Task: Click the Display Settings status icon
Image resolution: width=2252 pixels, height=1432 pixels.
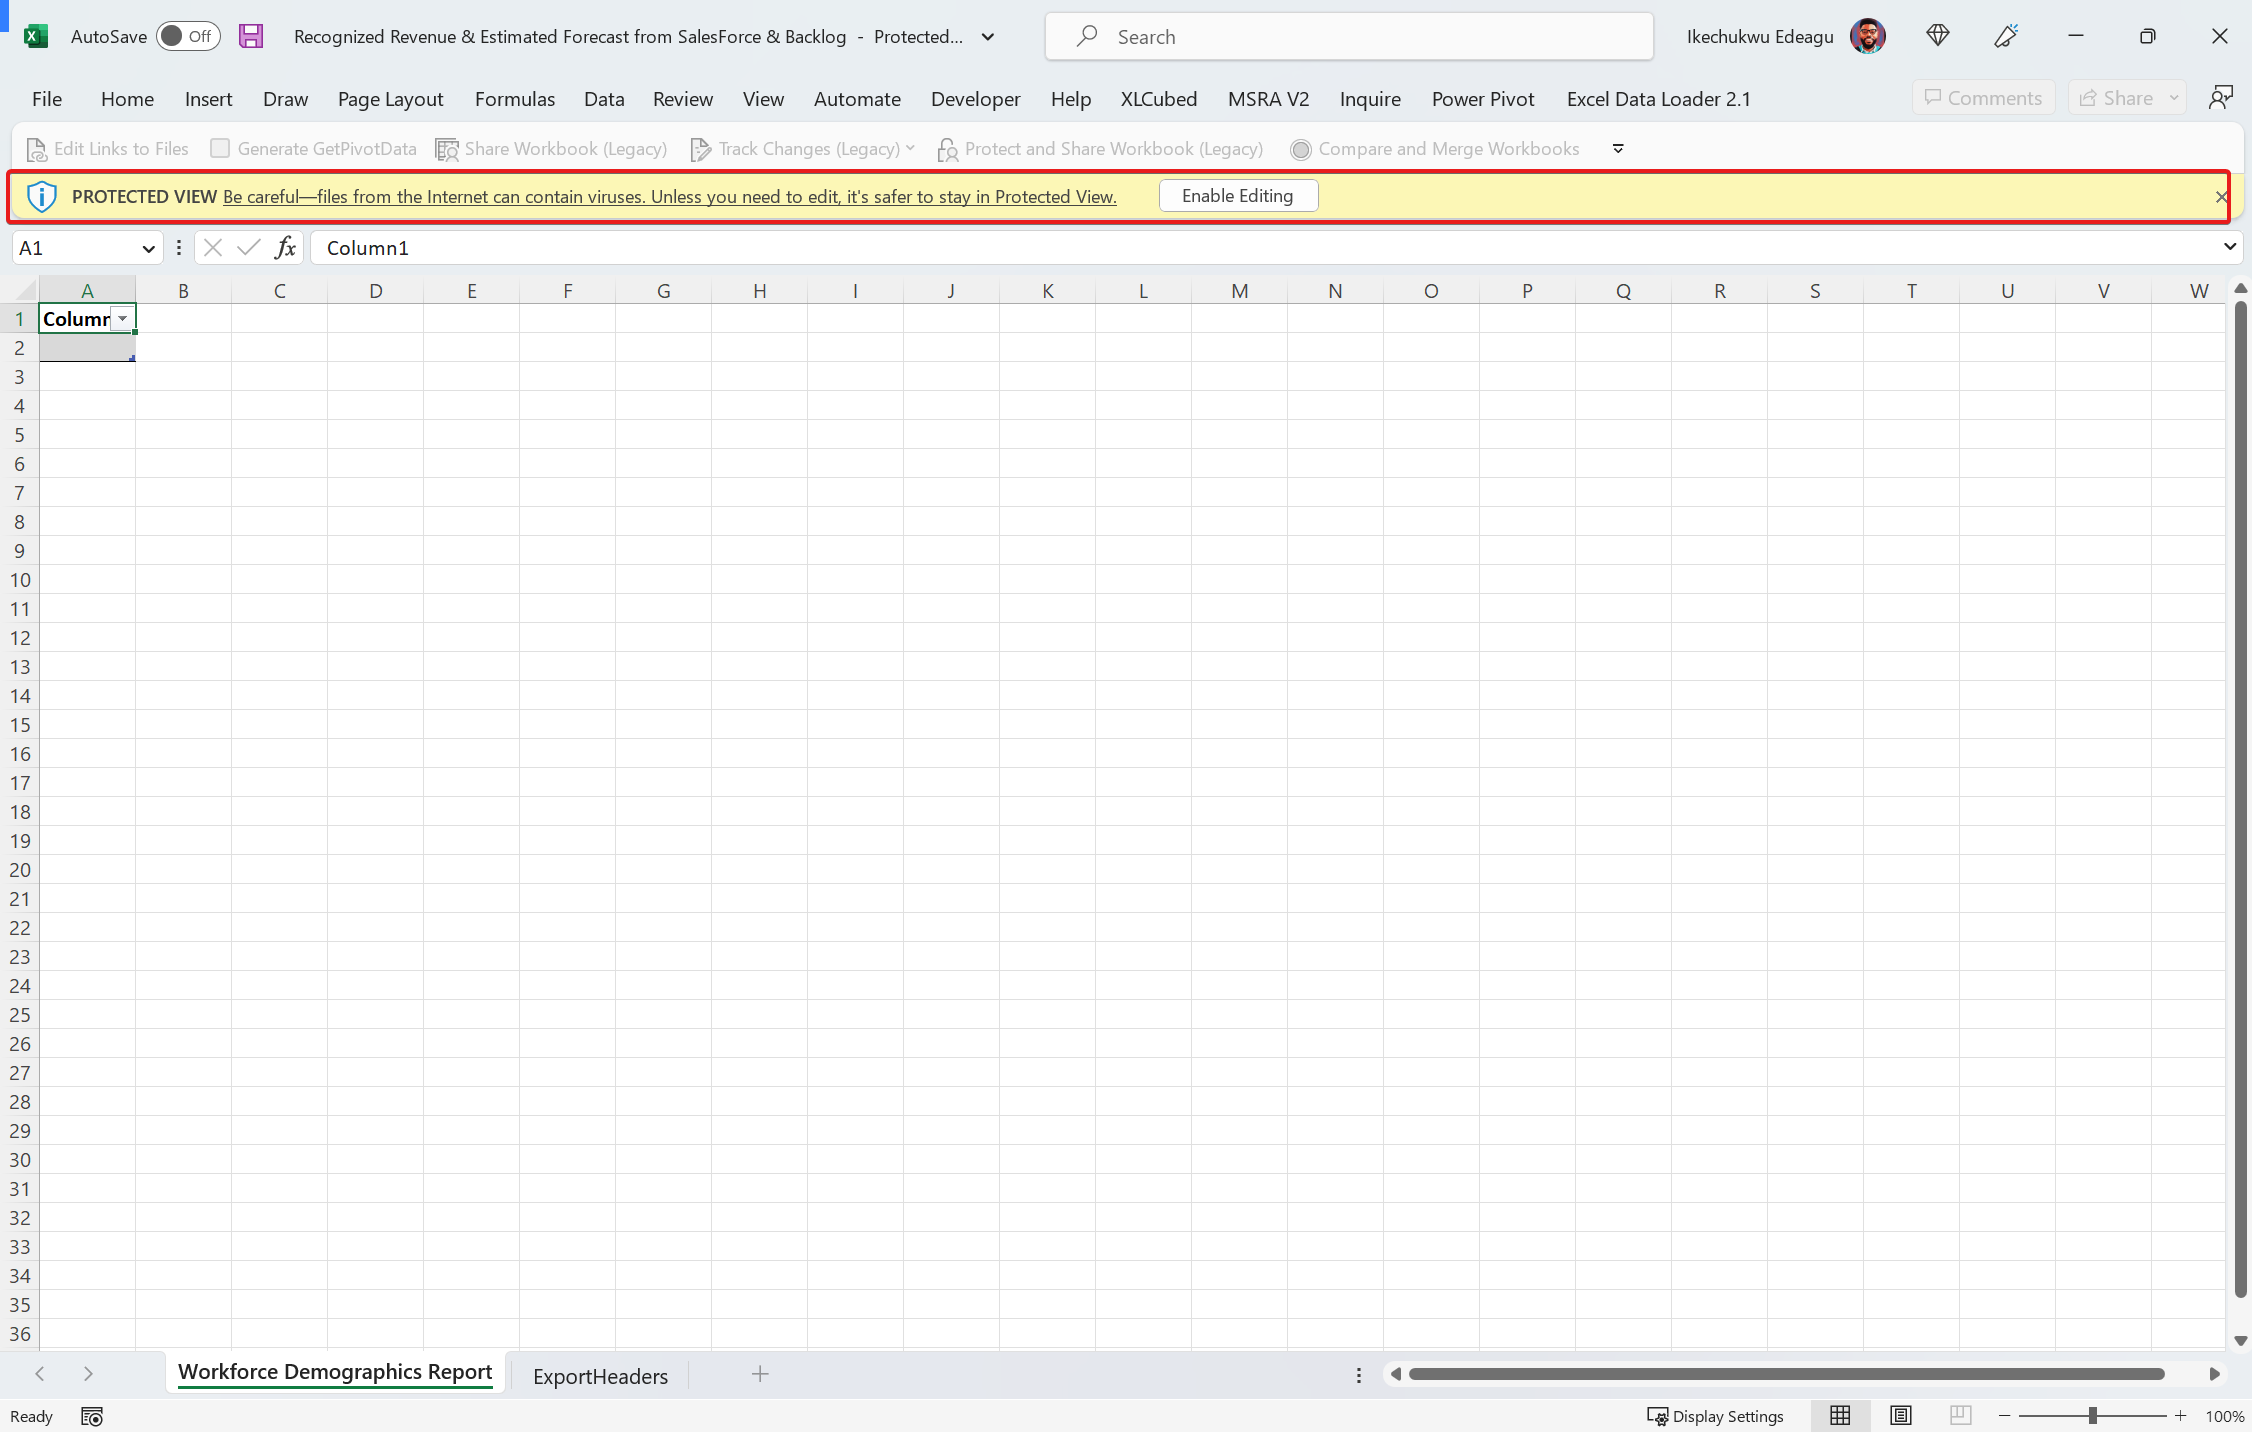Action: point(1651,1416)
